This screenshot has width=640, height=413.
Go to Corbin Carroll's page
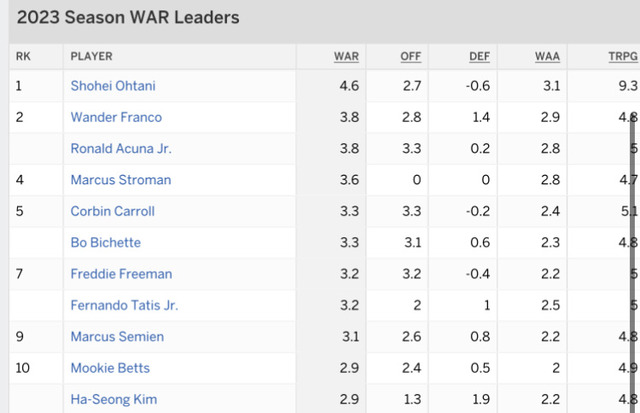click(x=114, y=212)
